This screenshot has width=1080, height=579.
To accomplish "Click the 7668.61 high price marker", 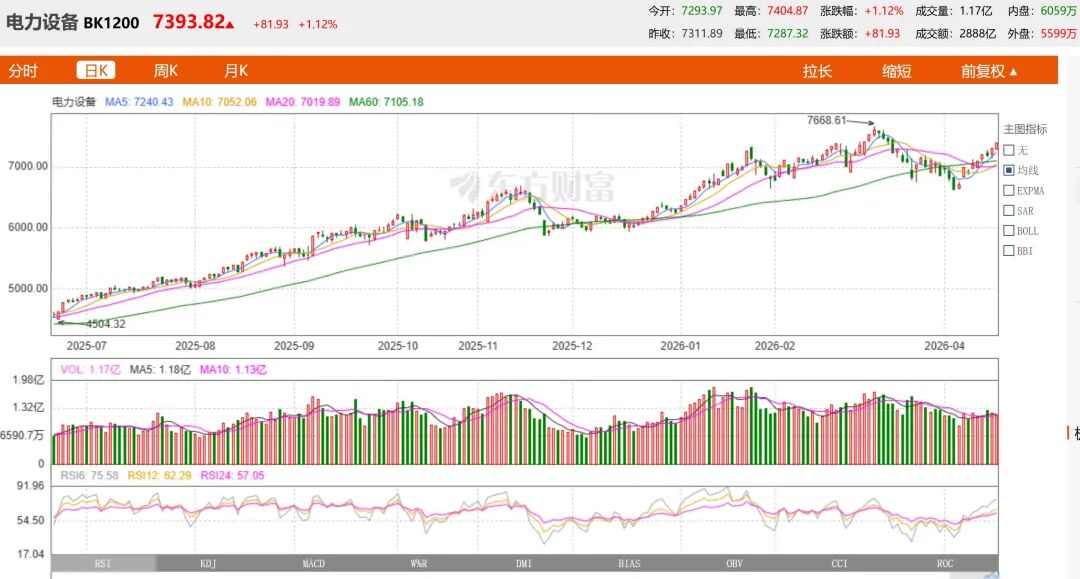I will 827,120.
